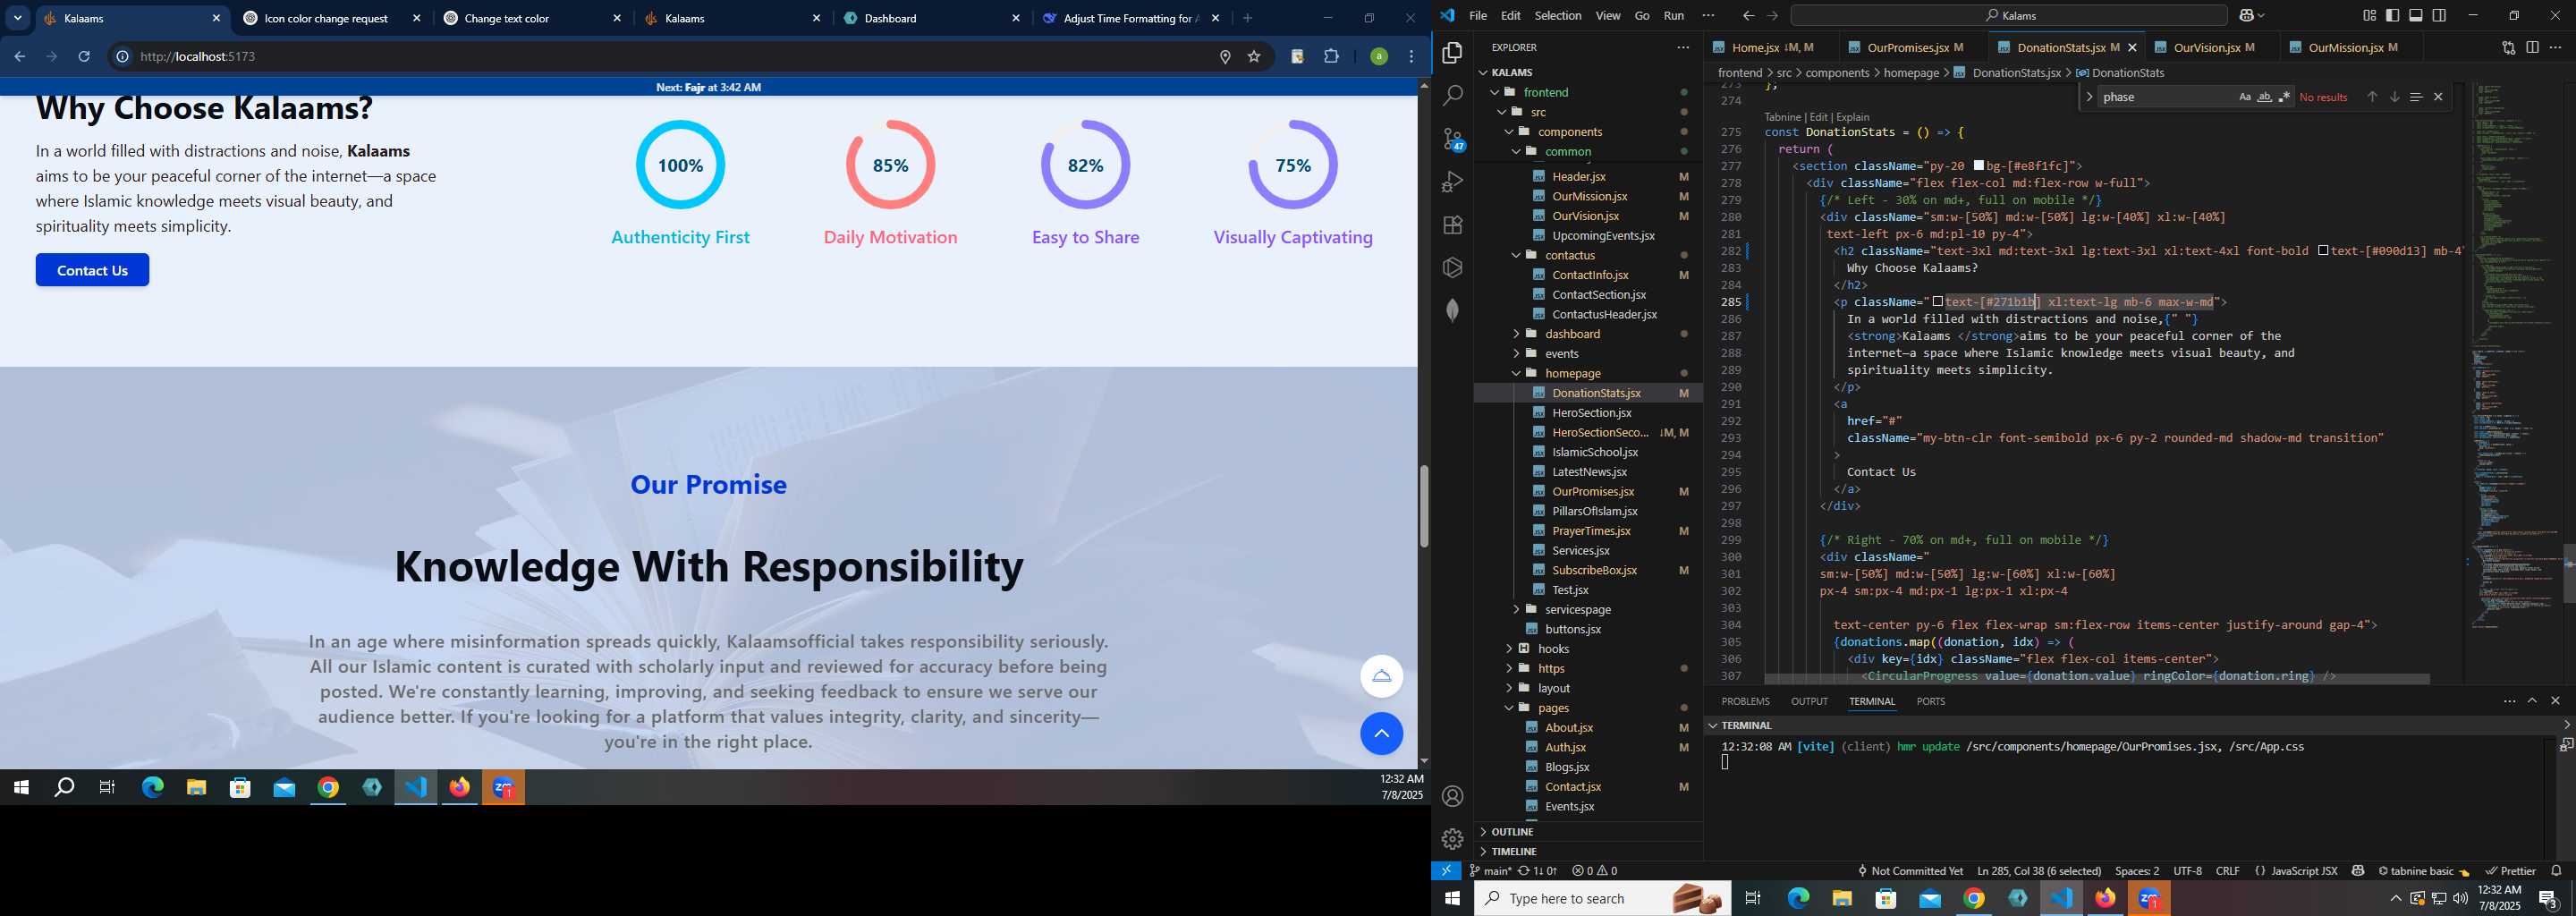Open the Explorer view in VS Code activity bar

coord(1452,52)
